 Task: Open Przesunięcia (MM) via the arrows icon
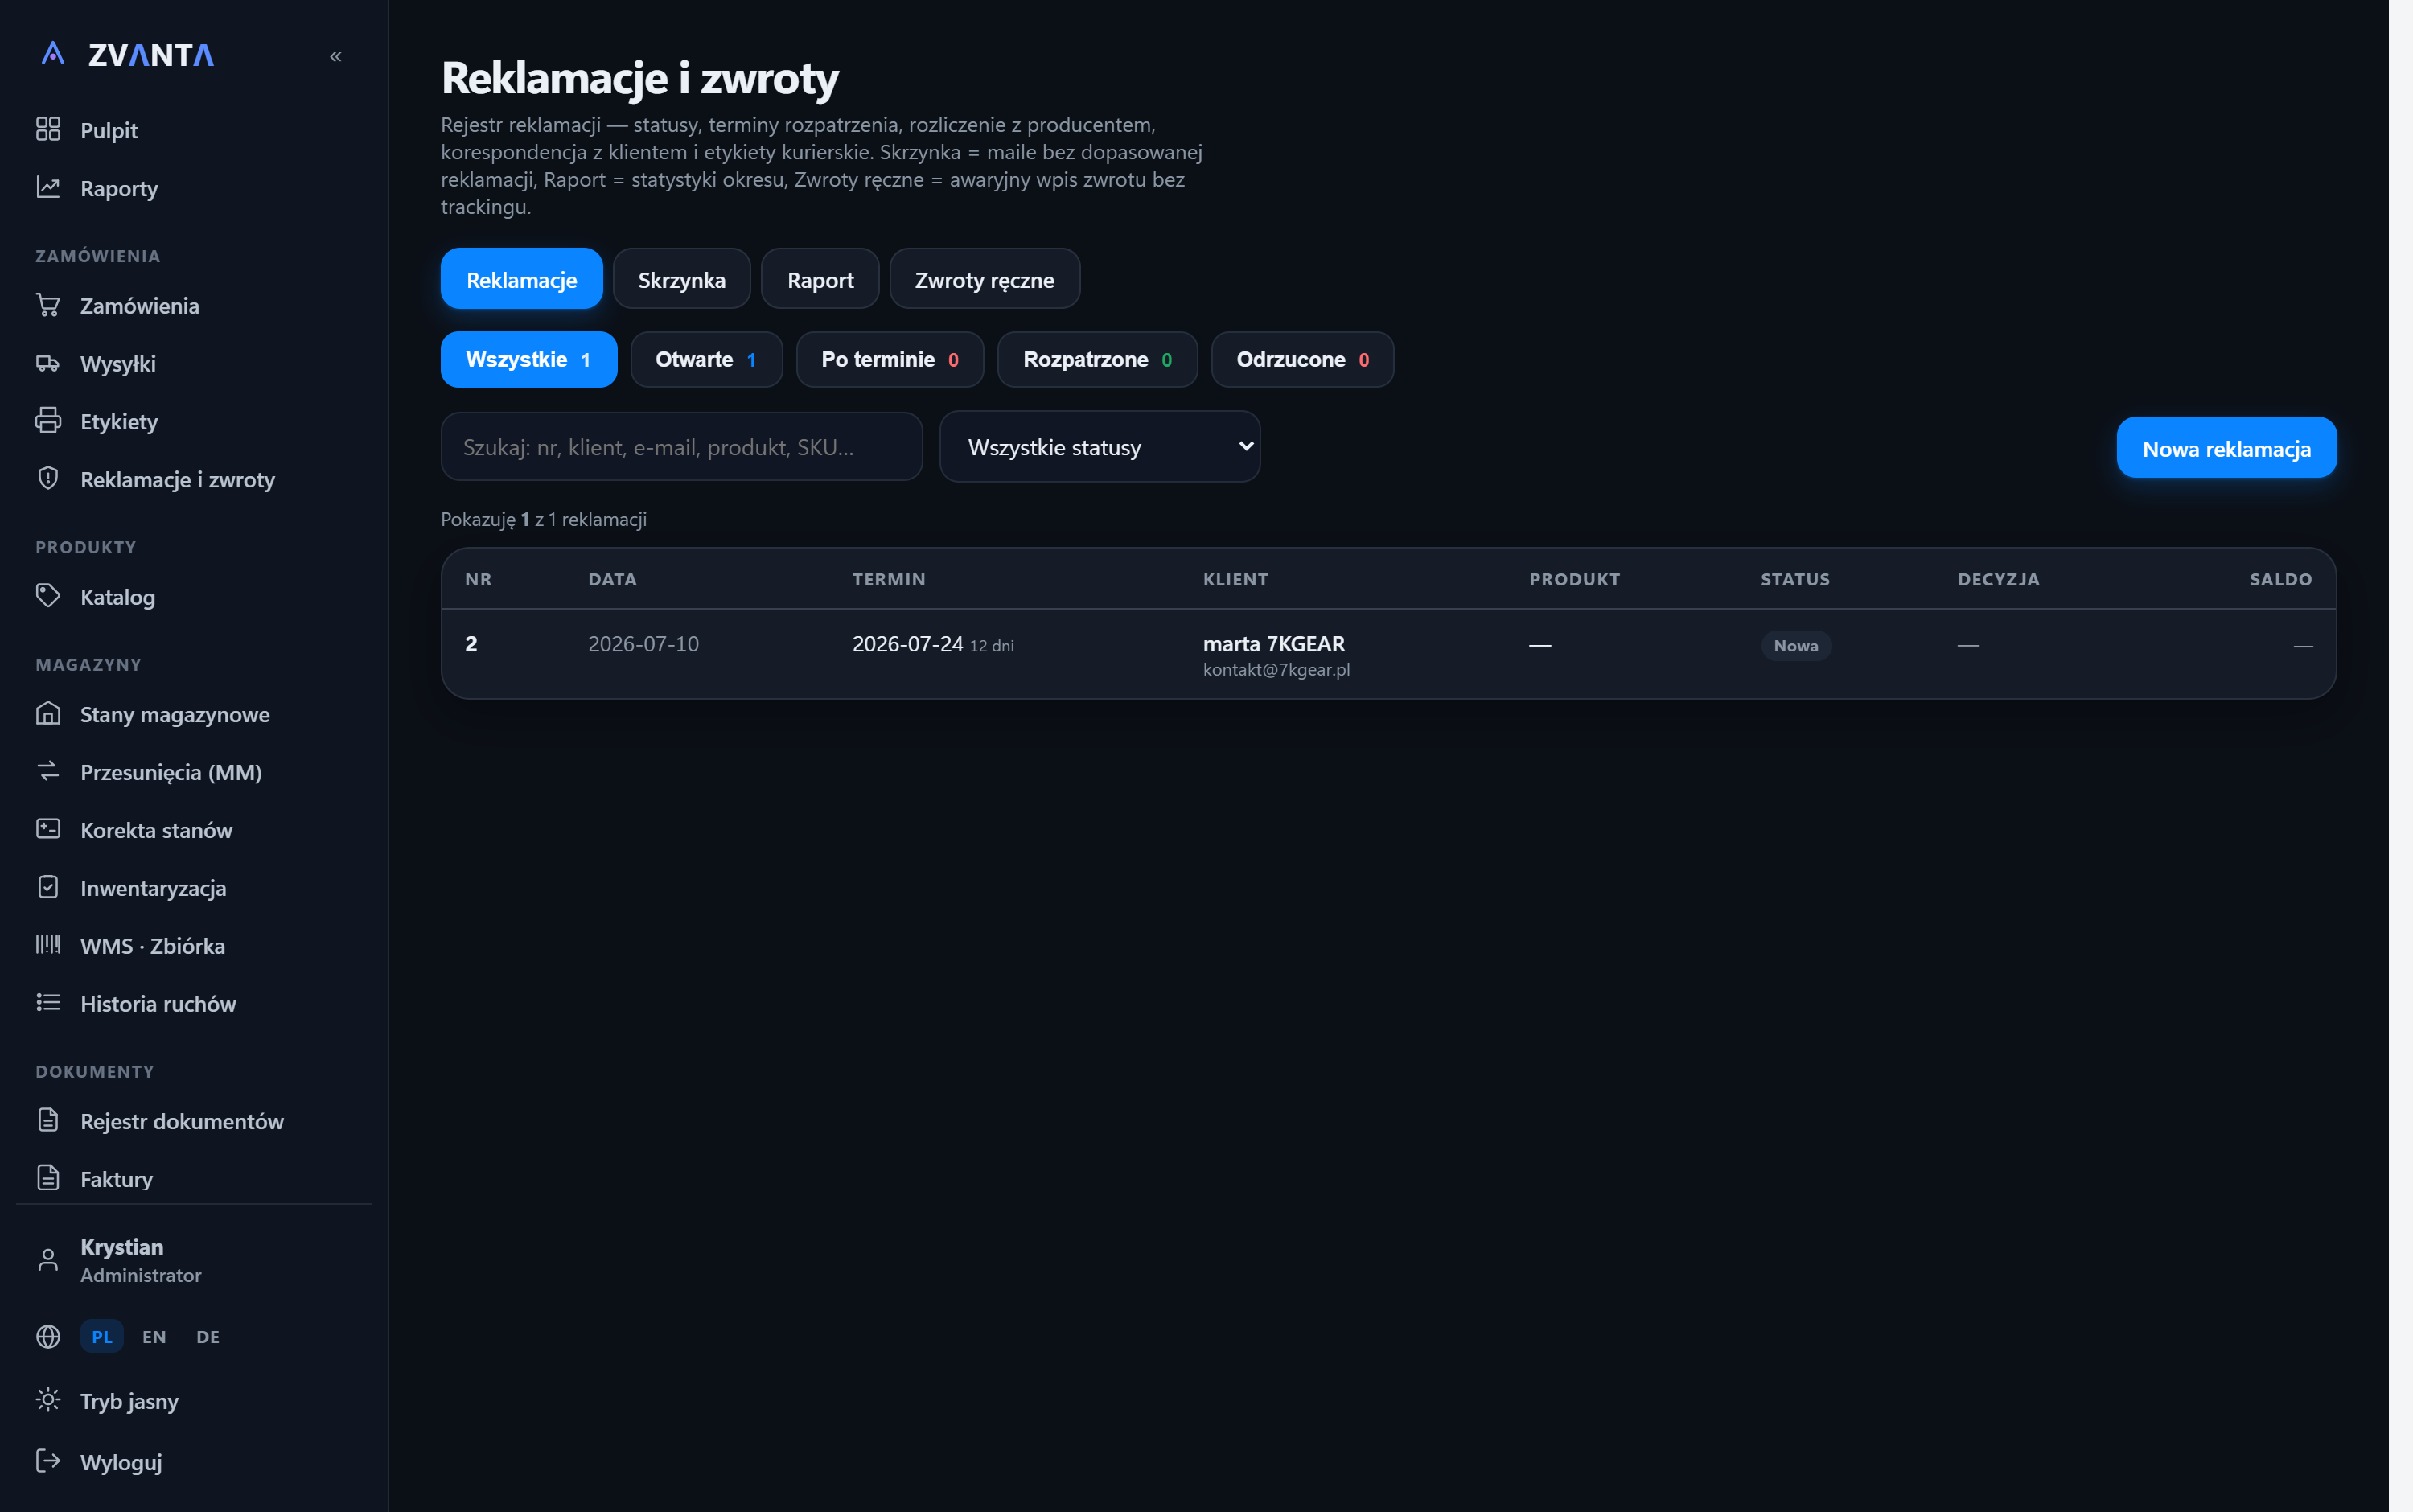(48, 771)
